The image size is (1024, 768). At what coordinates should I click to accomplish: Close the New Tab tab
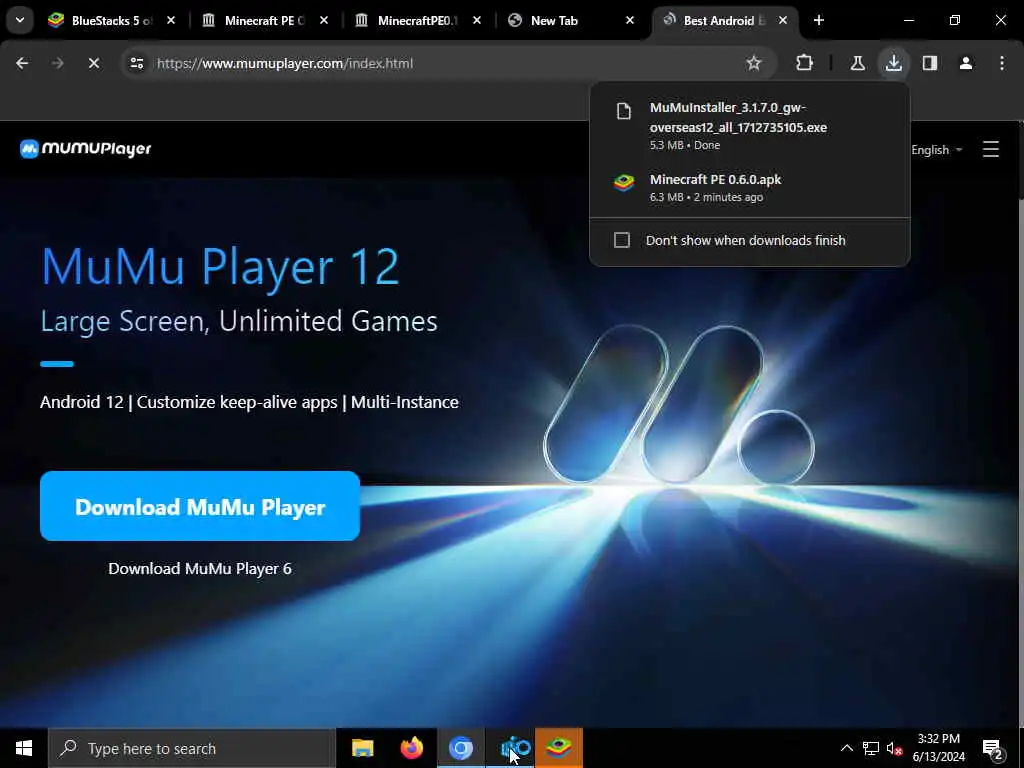630,20
